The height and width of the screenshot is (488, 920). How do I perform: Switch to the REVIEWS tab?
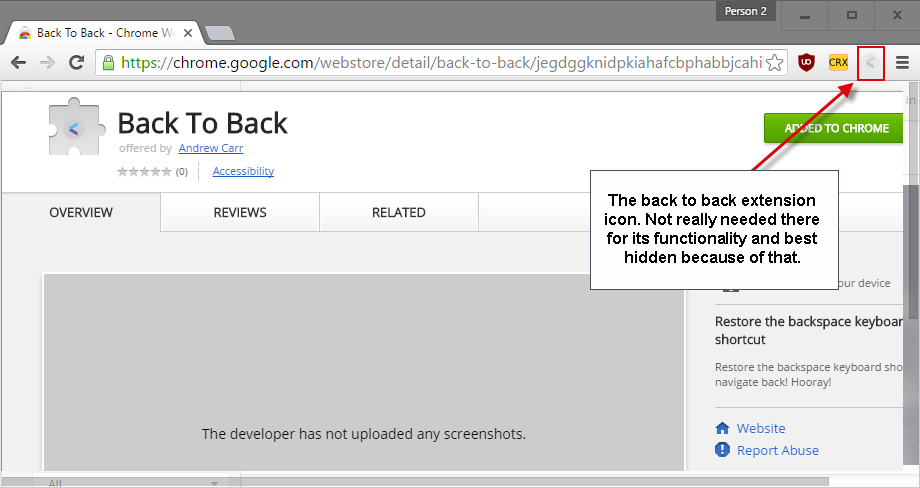click(x=240, y=212)
